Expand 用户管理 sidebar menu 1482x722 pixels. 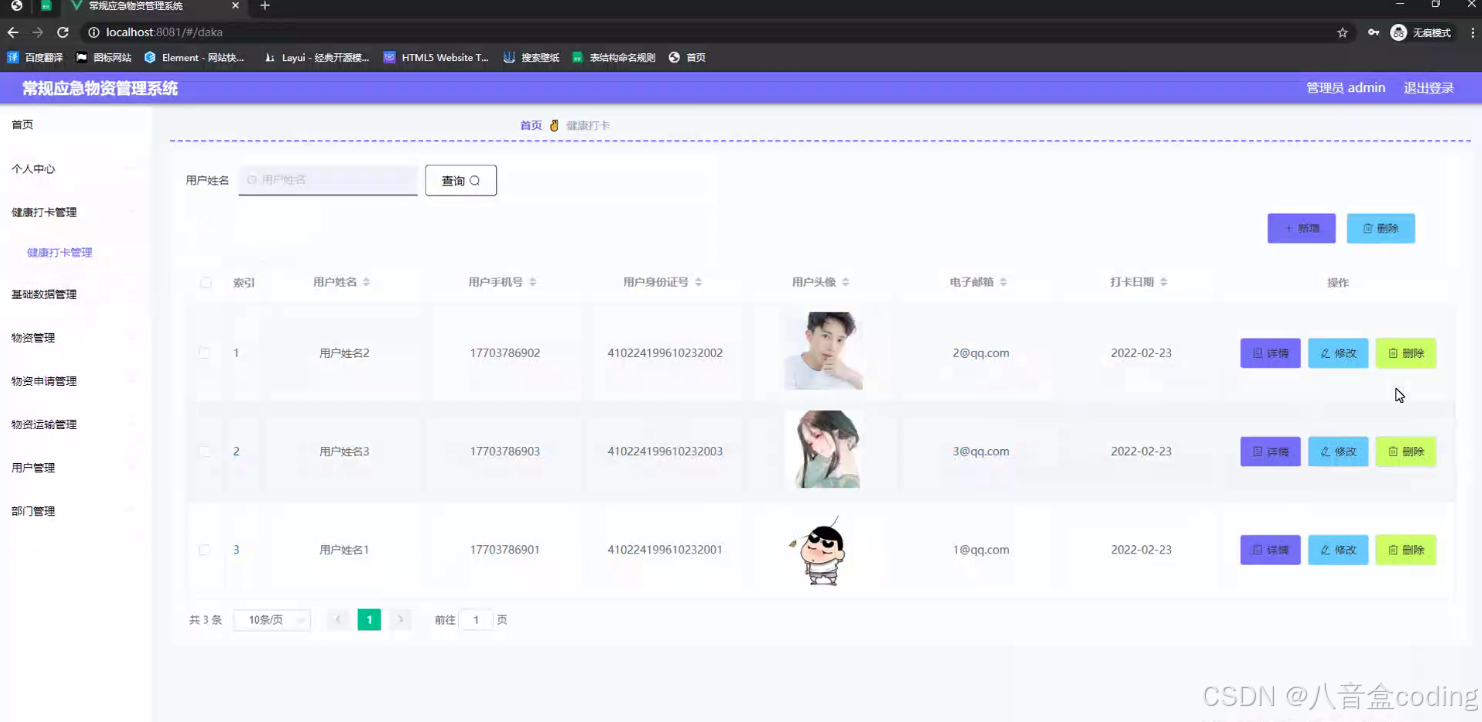pyautogui.click(x=75, y=468)
